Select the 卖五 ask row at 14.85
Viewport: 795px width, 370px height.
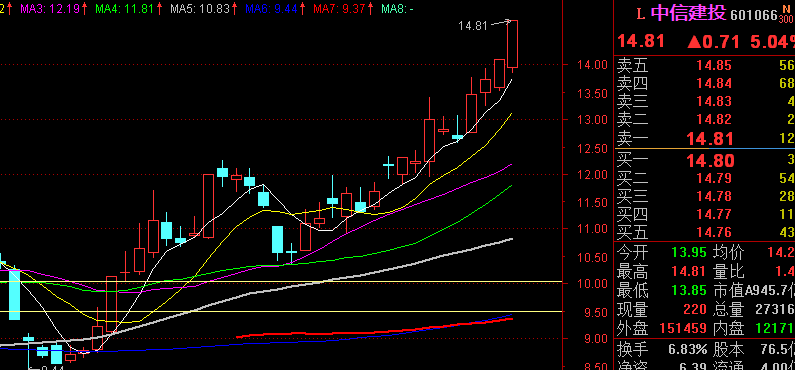click(x=704, y=65)
